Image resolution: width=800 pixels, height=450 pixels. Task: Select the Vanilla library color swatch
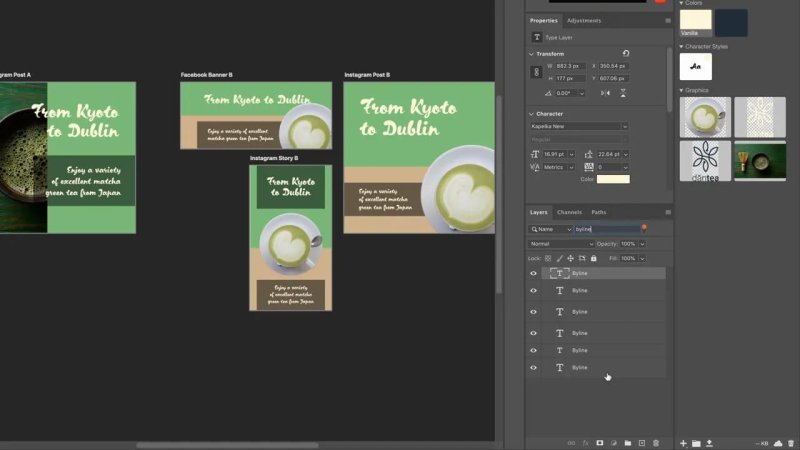point(695,22)
